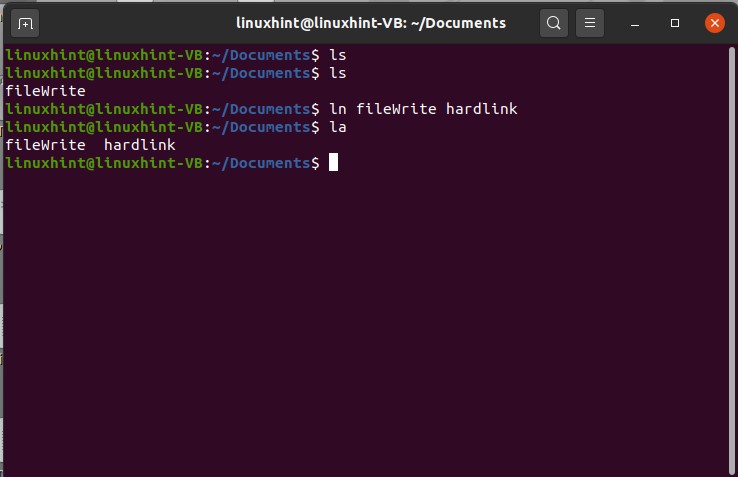Image resolution: width=738 pixels, height=477 pixels.
Task: Click 'linuxhint@linuxhint-VB' on the first prompt line
Action: click(104, 55)
